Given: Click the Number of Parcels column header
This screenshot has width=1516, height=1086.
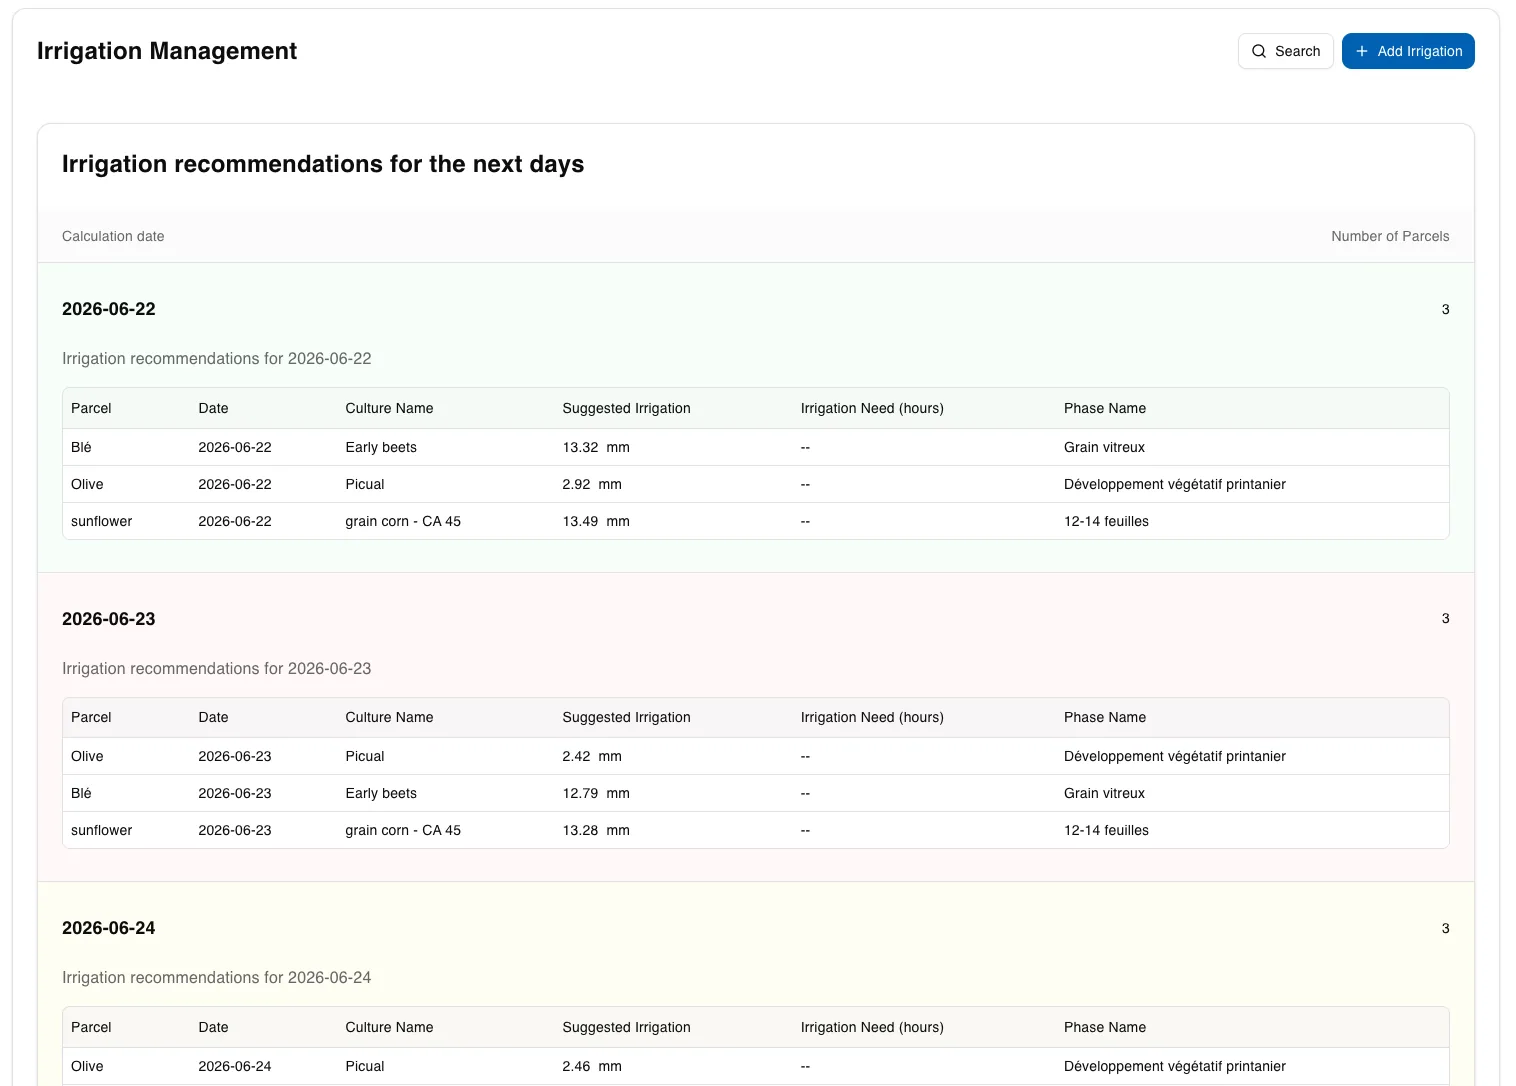Looking at the screenshot, I should point(1390,236).
